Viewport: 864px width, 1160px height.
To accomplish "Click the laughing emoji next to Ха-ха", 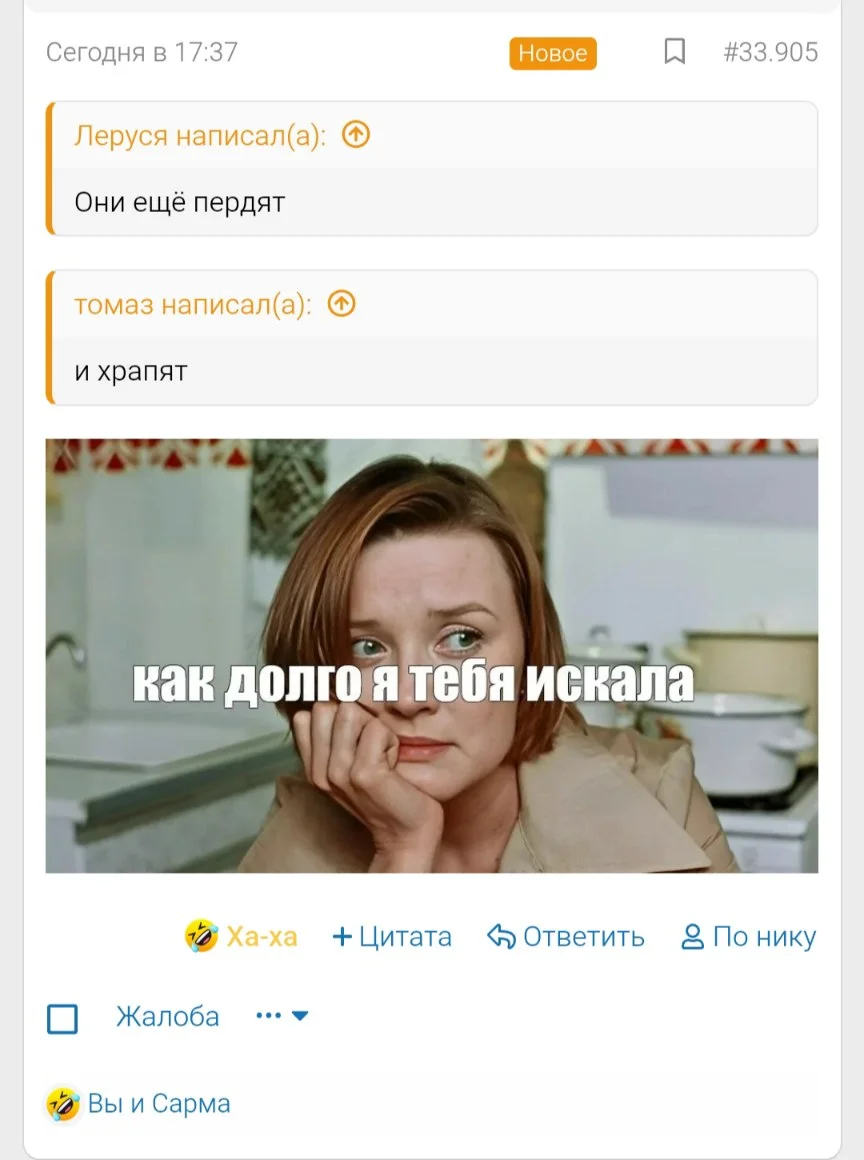I will (201, 936).
